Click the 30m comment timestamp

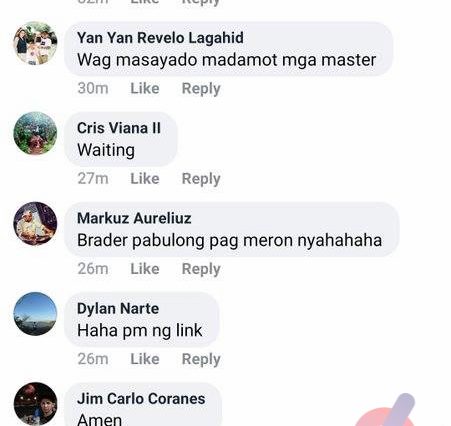pos(93,88)
